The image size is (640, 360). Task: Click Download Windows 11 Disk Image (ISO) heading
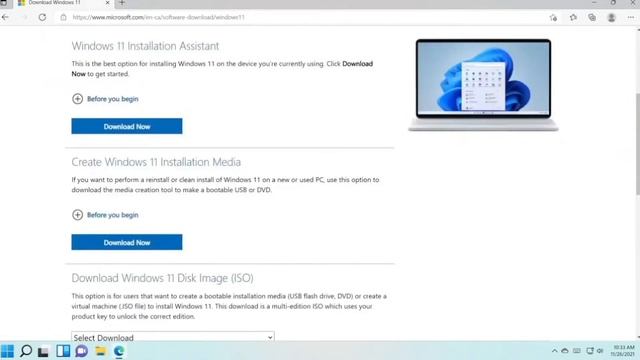(162, 278)
